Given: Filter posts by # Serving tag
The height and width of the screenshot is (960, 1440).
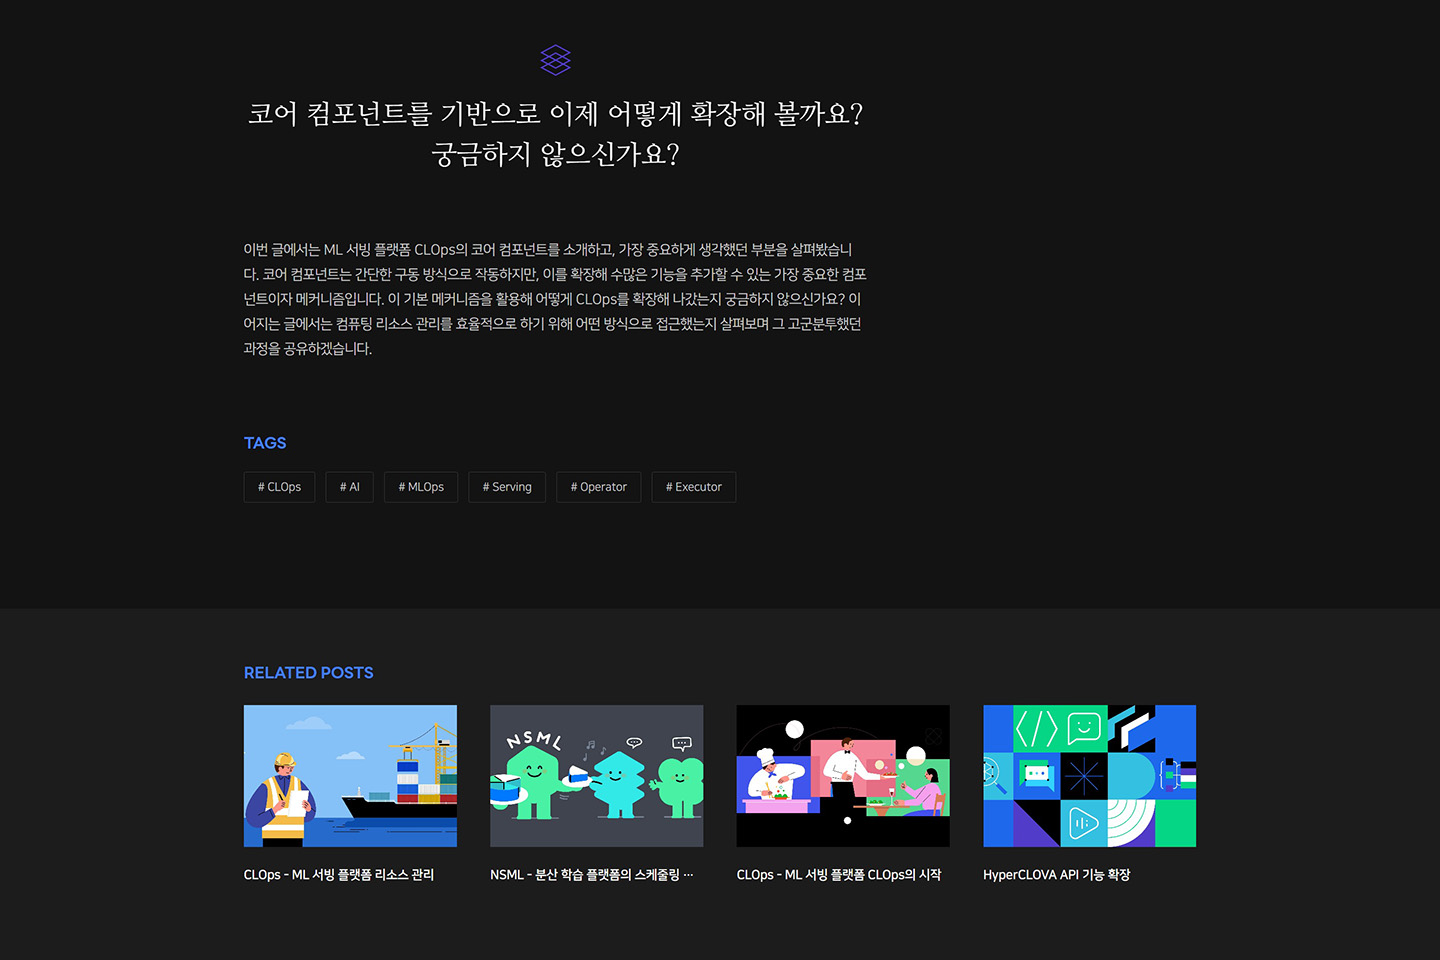Looking at the screenshot, I should [x=507, y=487].
